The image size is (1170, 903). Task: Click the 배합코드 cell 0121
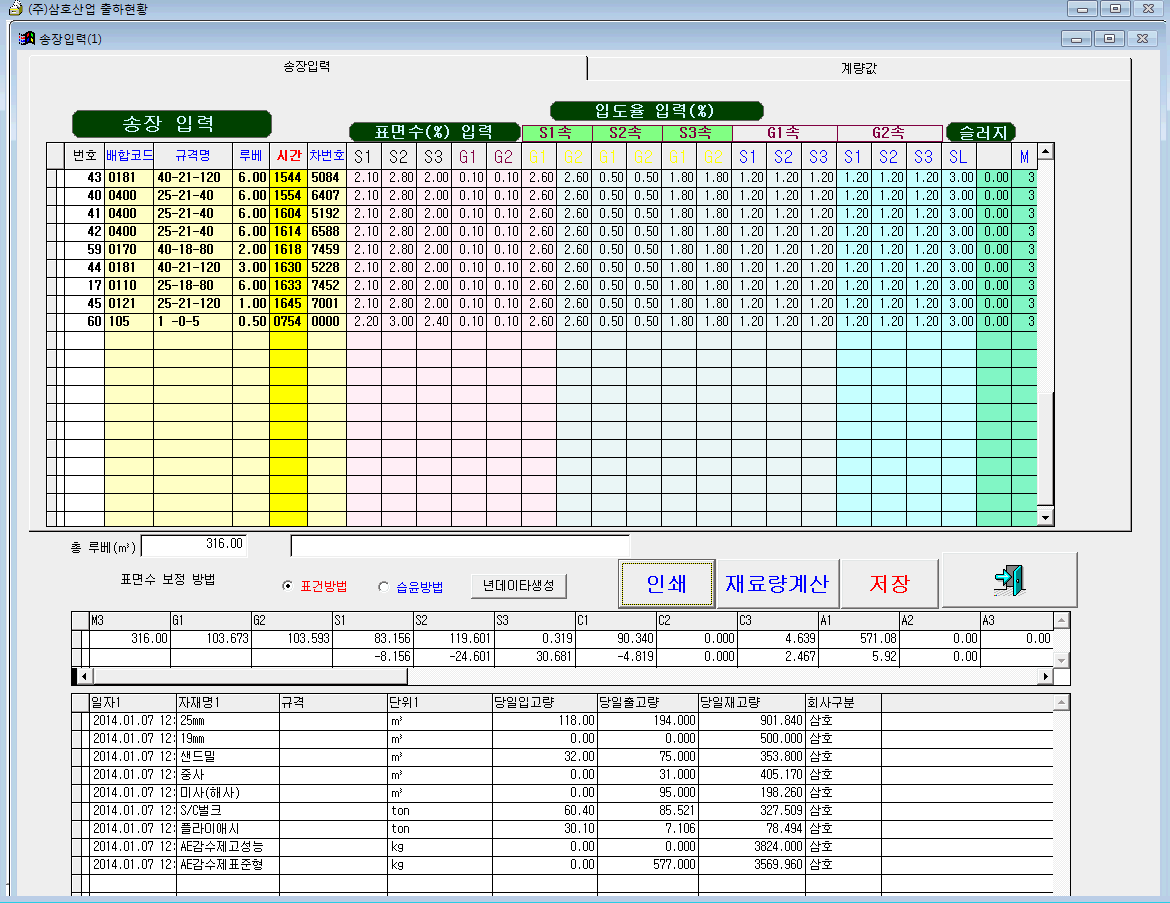click(129, 303)
